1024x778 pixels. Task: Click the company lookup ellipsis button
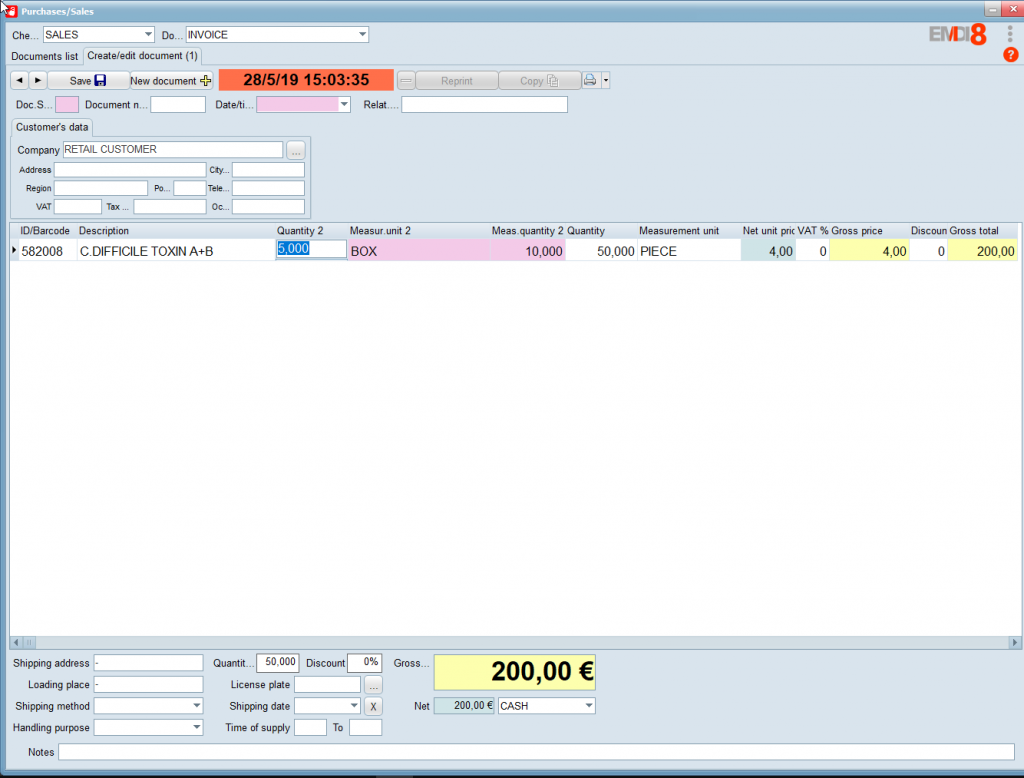click(x=295, y=150)
